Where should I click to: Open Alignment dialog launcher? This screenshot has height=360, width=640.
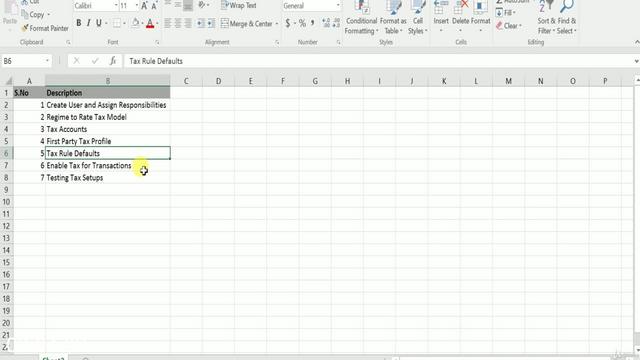[x=277, y=42]
